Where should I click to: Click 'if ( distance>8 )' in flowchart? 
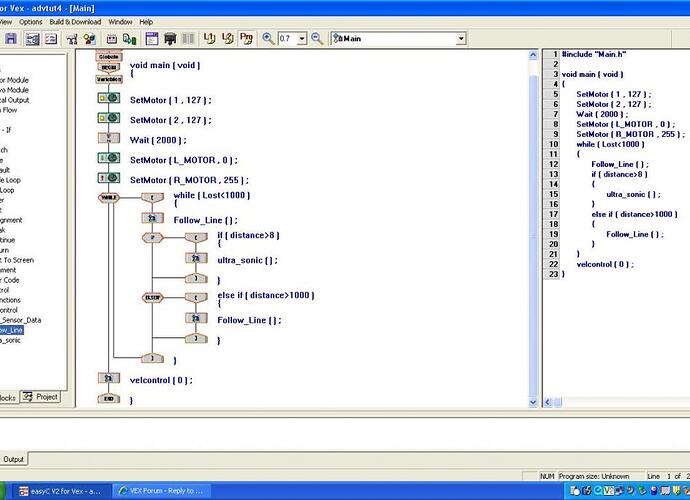pyautogui.click(x=248, y=235)
